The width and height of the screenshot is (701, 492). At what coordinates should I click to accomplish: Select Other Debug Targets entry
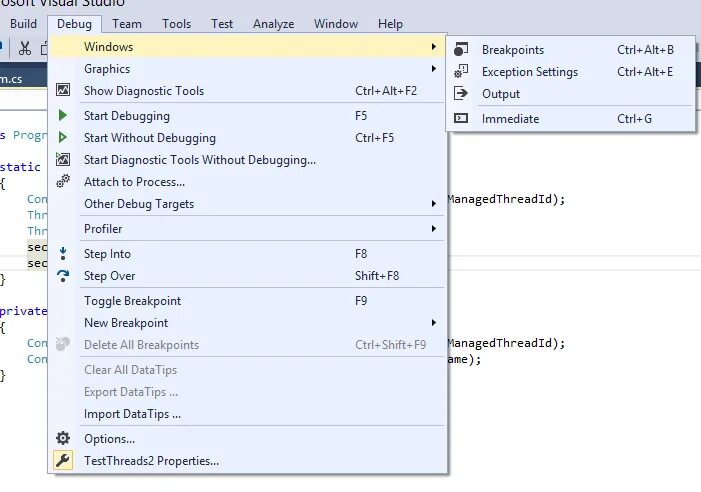pos(247,203)
